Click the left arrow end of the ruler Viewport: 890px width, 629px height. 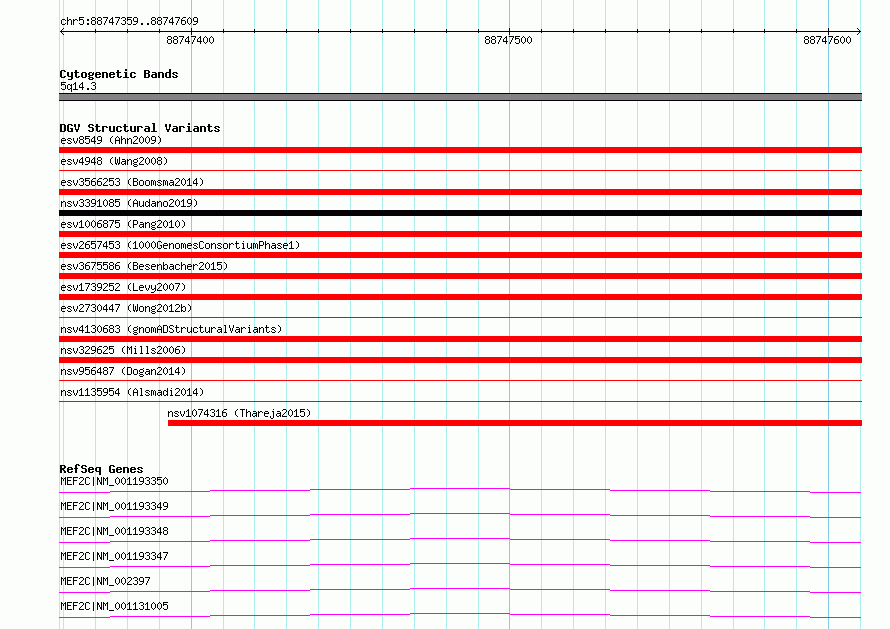[62, 32]
